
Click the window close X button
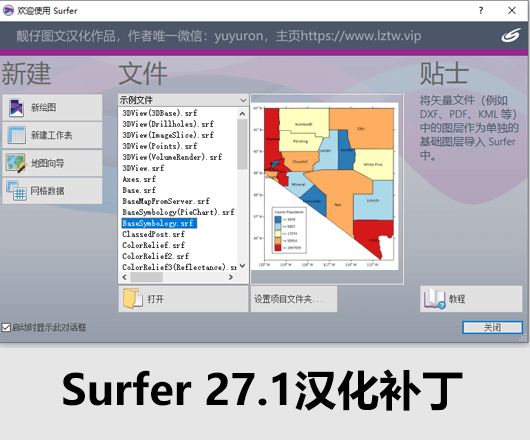pos(512,10)
